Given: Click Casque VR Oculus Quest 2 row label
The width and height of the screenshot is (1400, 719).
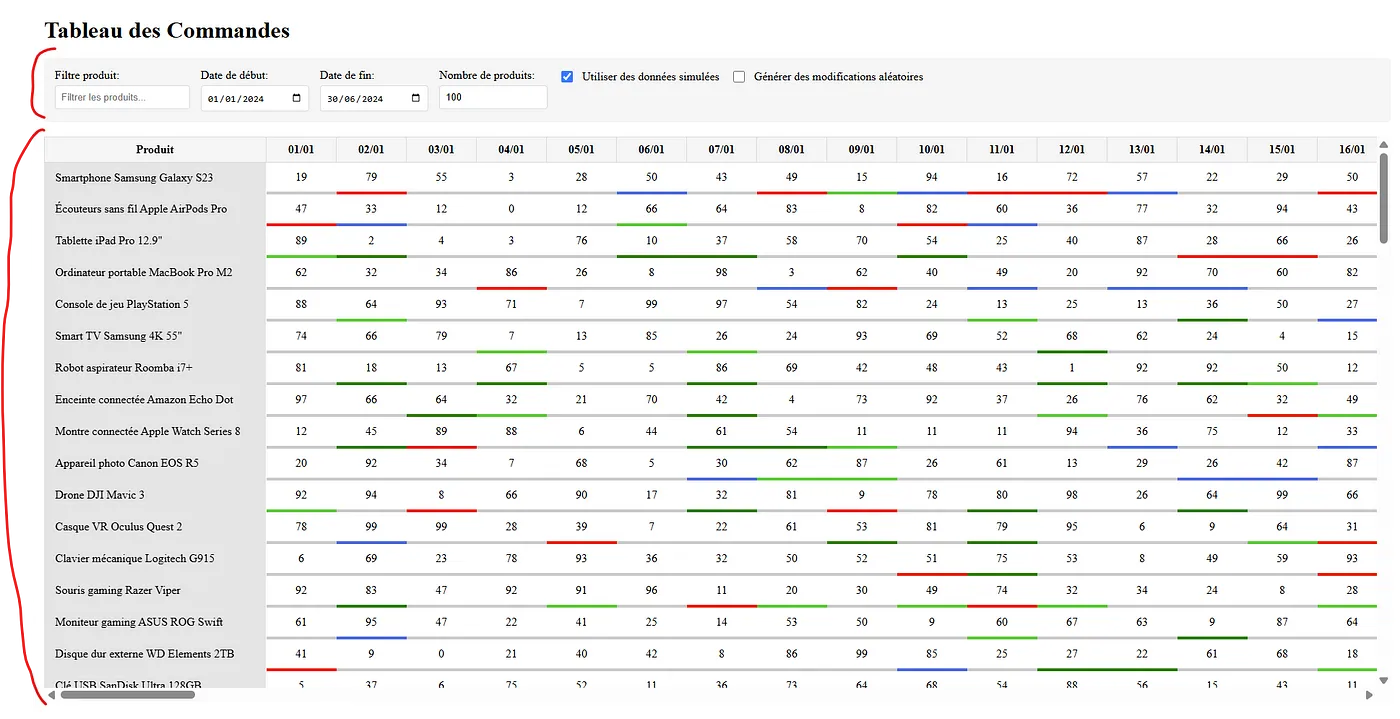Looking at the screenshot, I should (x=118, y=527).
